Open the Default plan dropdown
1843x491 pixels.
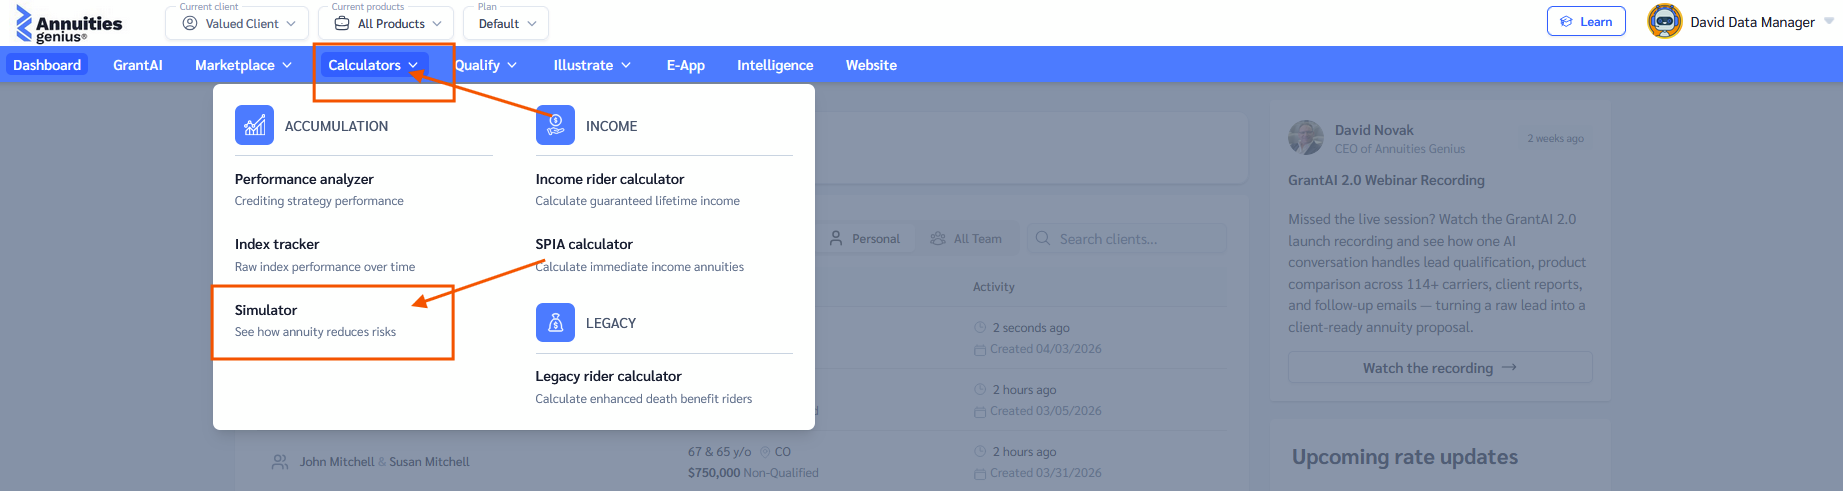click(506, 23)
